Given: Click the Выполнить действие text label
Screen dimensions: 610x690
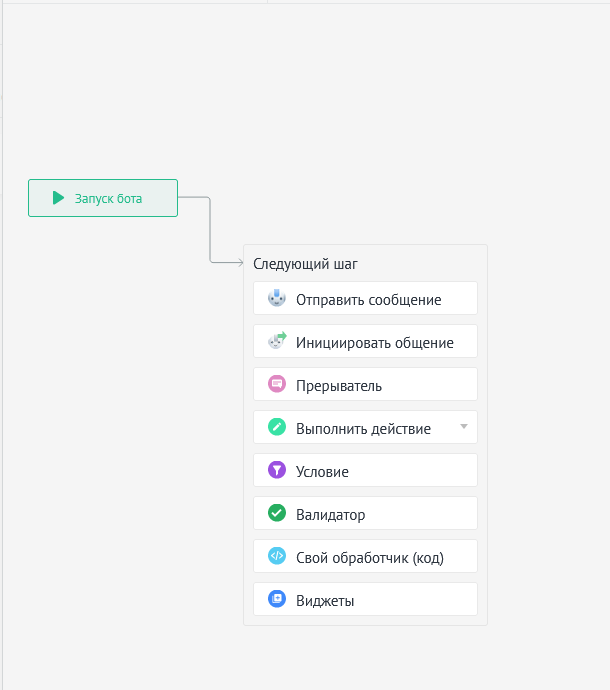Looking at the screenshot, I should coord(363,429).
